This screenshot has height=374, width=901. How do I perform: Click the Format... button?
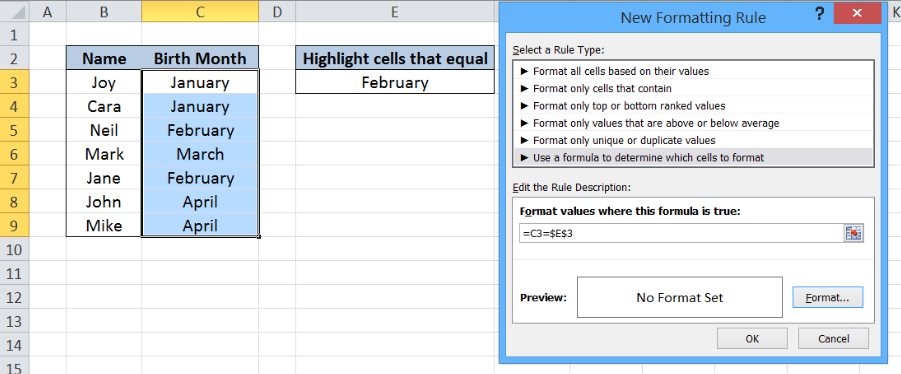coord(827,298)
